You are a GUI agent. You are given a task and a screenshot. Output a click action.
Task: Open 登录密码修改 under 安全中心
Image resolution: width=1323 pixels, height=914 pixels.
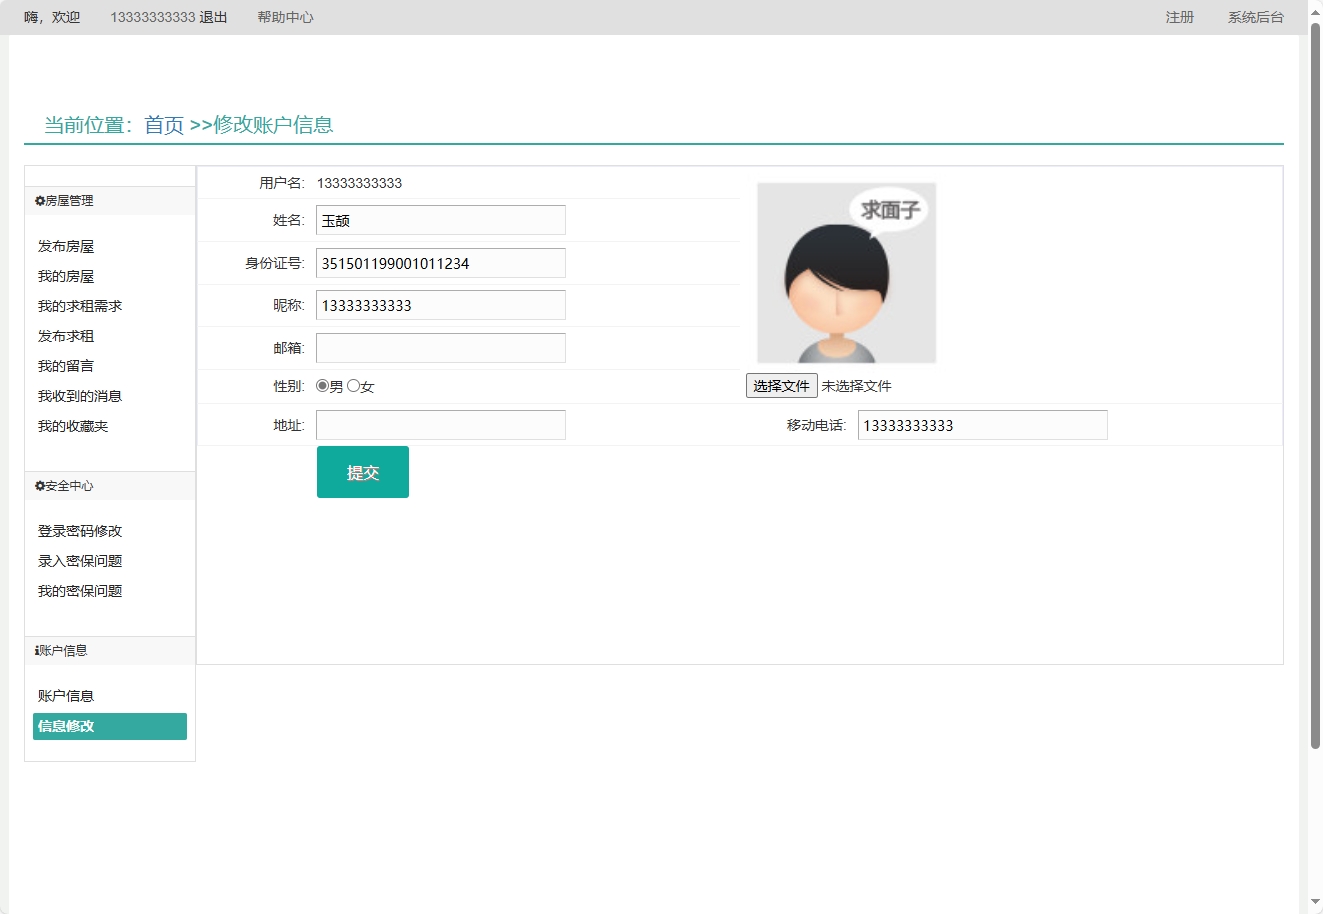click(79, 531)
